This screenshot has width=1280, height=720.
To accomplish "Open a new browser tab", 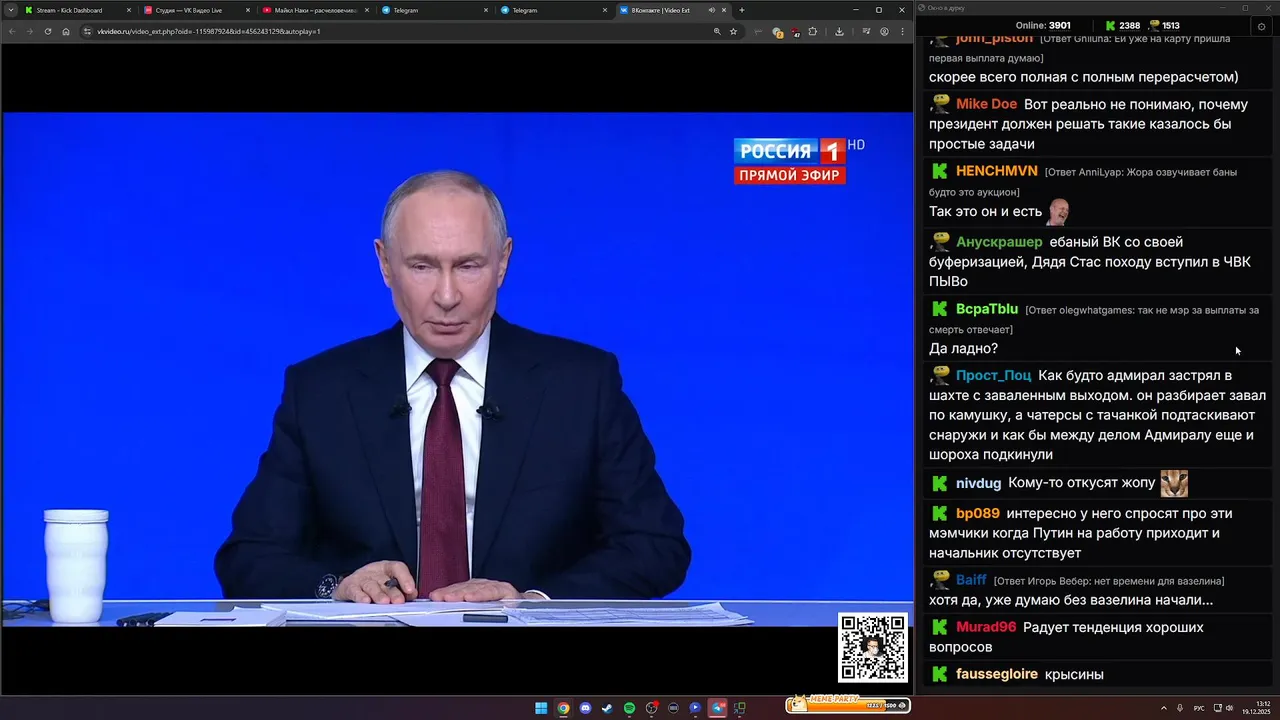I will coord(741,10).
